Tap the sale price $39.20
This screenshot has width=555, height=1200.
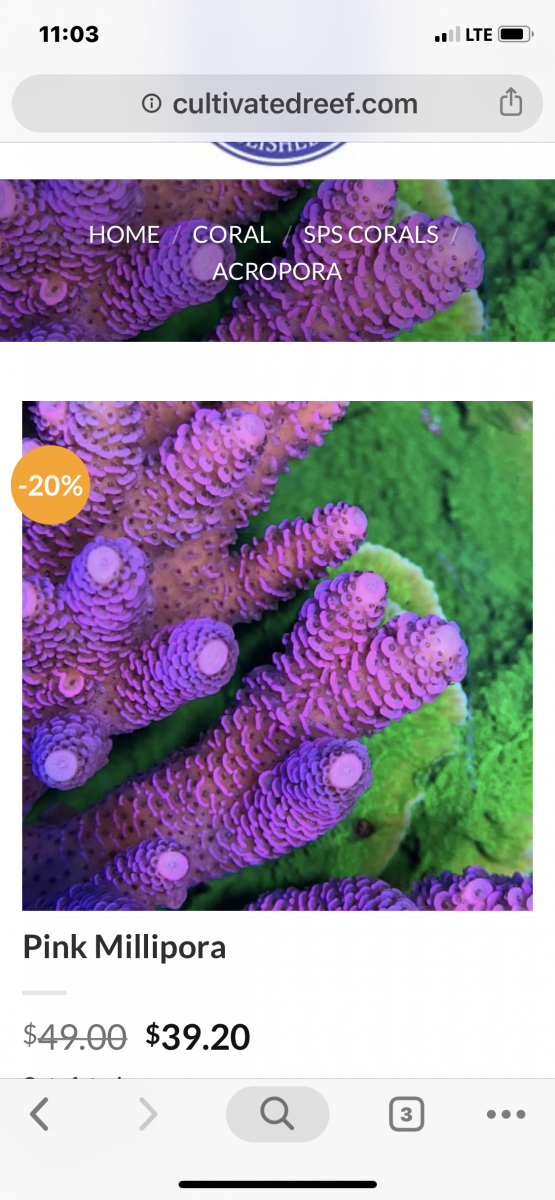point(198,1037)
